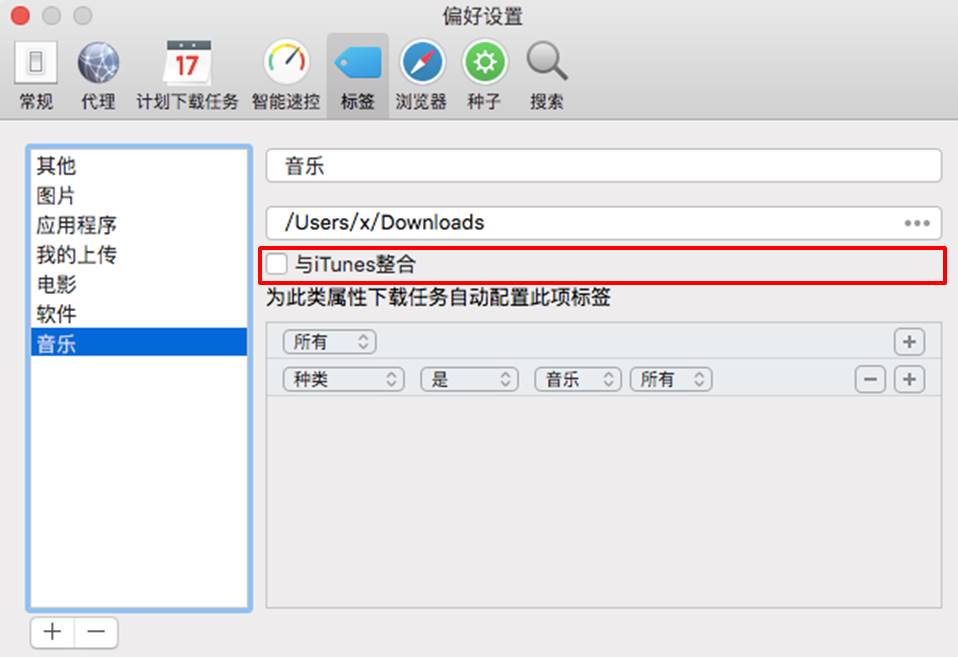Click the tag name field showing 音乐
Viewport: 958px width, 657px height.
coord(604,165)
